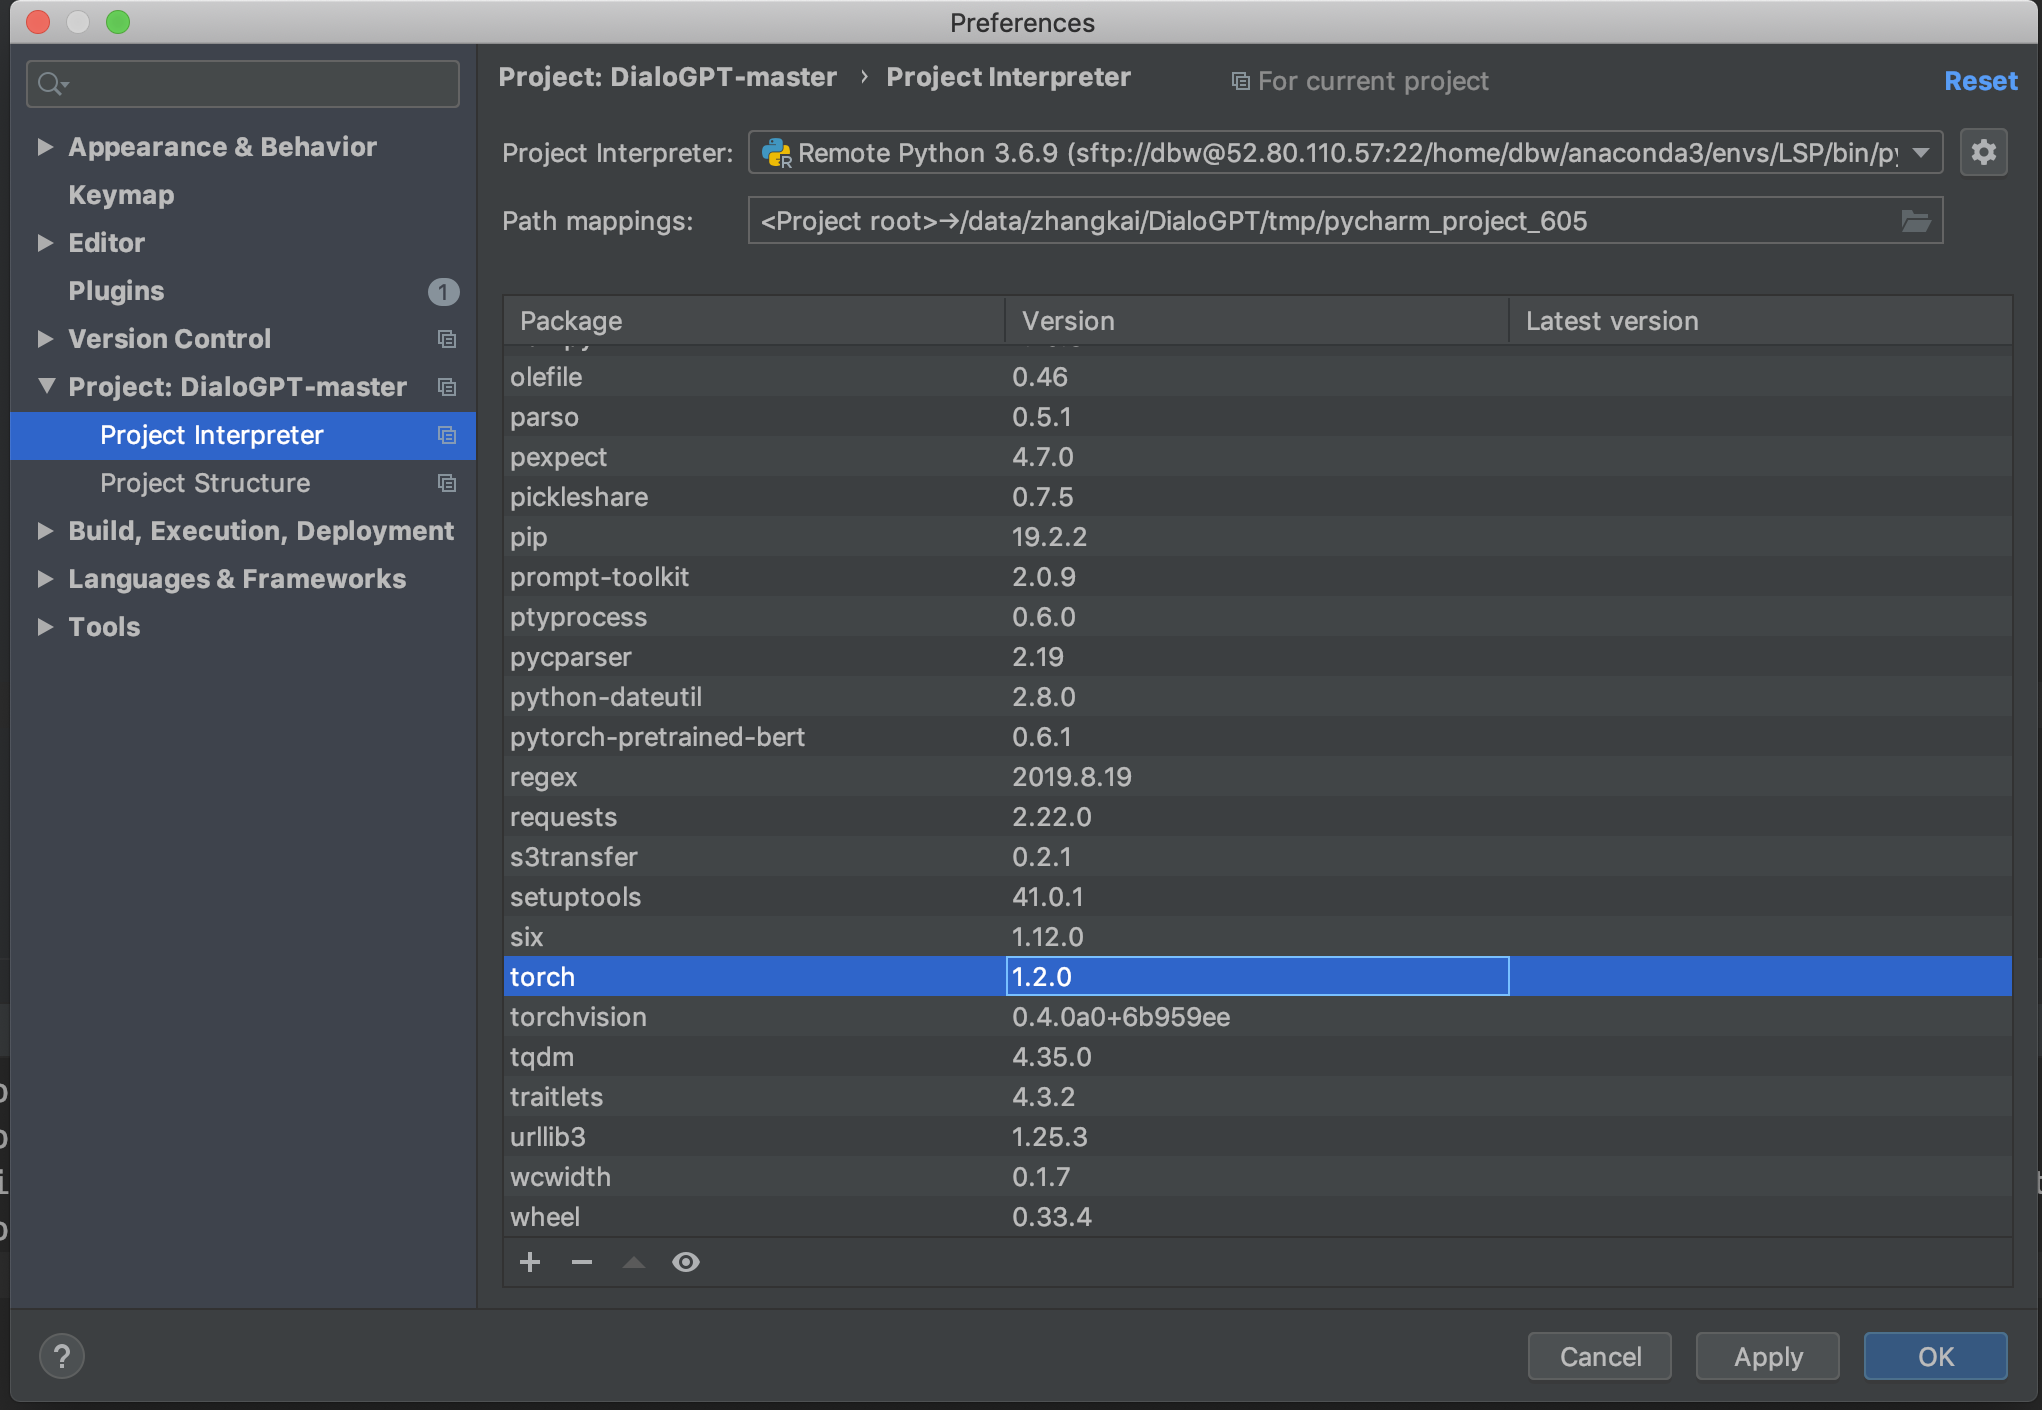This screenshot has width=2042, height=1410.
Task: Click the Reset link
Action: [1980, 81]
